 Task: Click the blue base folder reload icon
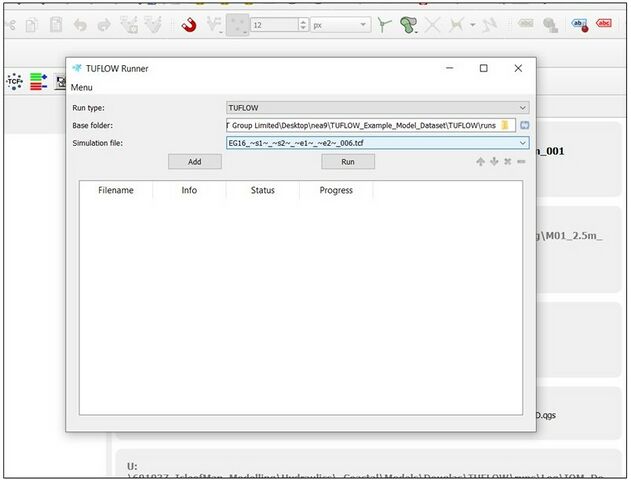(x=523, y=125)
